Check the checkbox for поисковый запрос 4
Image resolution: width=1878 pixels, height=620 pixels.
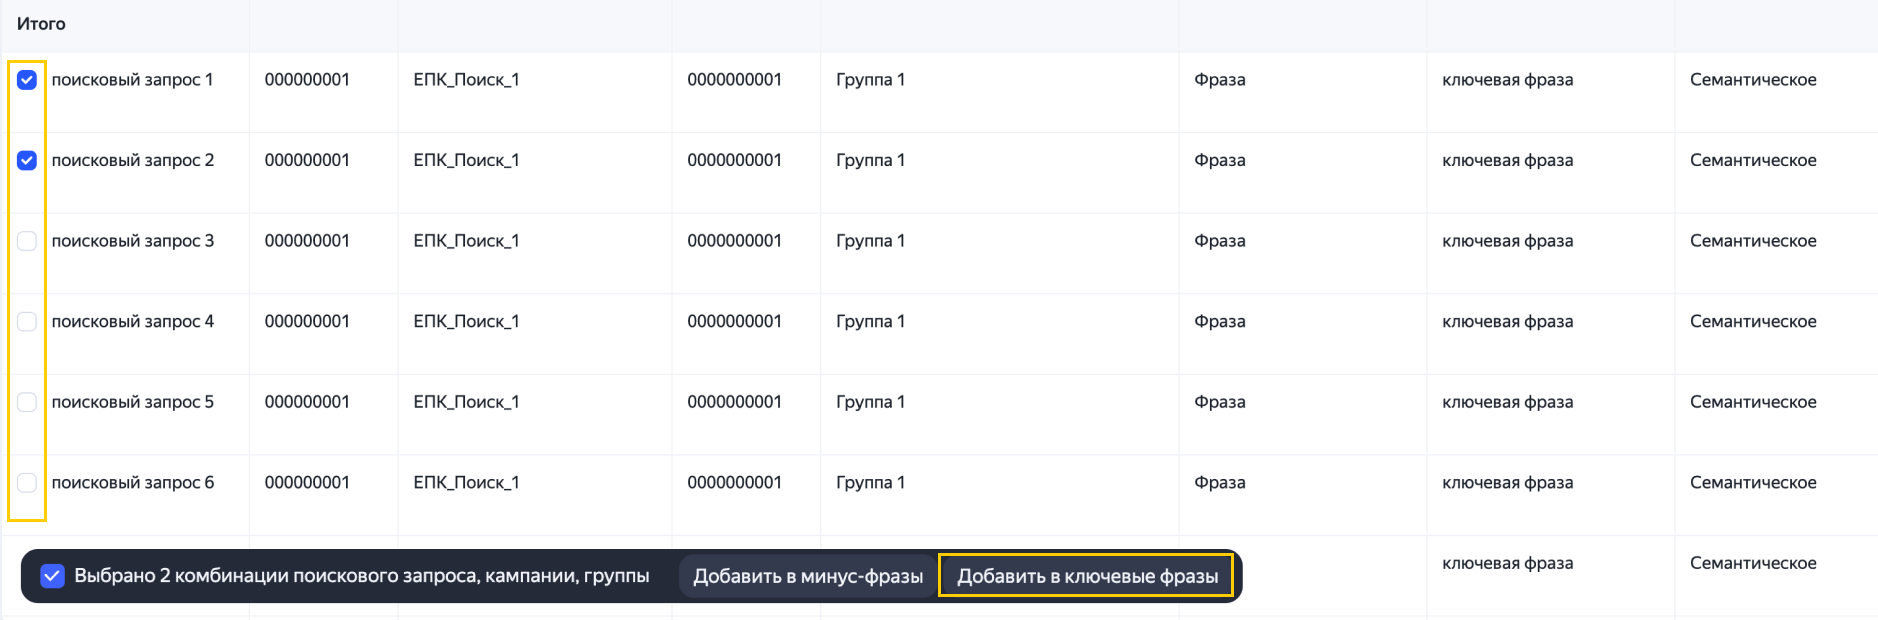click(27, 321)
